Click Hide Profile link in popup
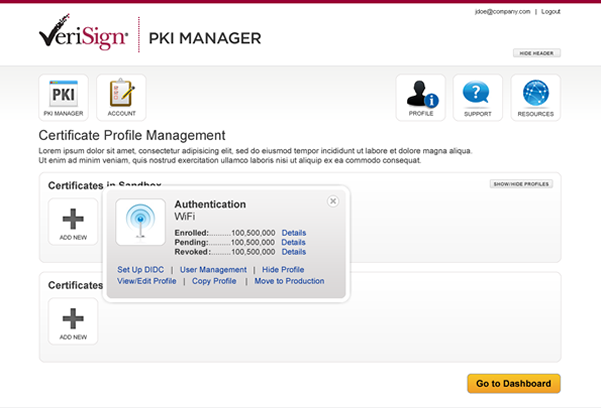The width and height of the screenshot is (601, 408). pyautogui.click(x=283, y=270)
